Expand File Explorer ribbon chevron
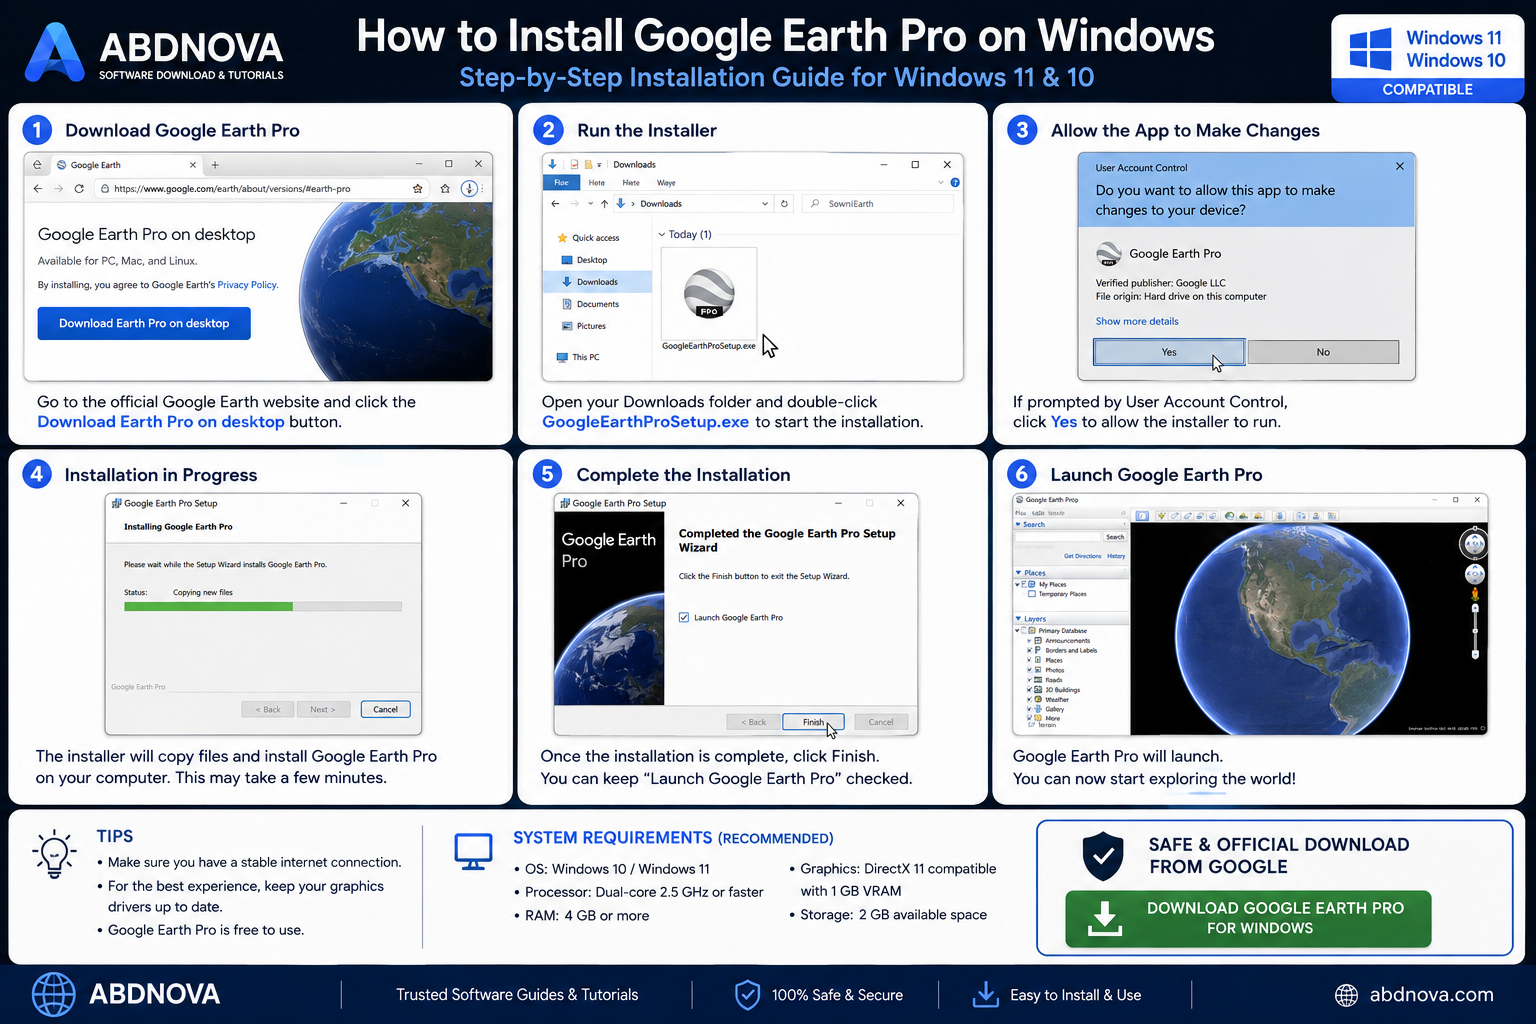The height and width of the screenshot is (1024, 1536). coord(941,182)
